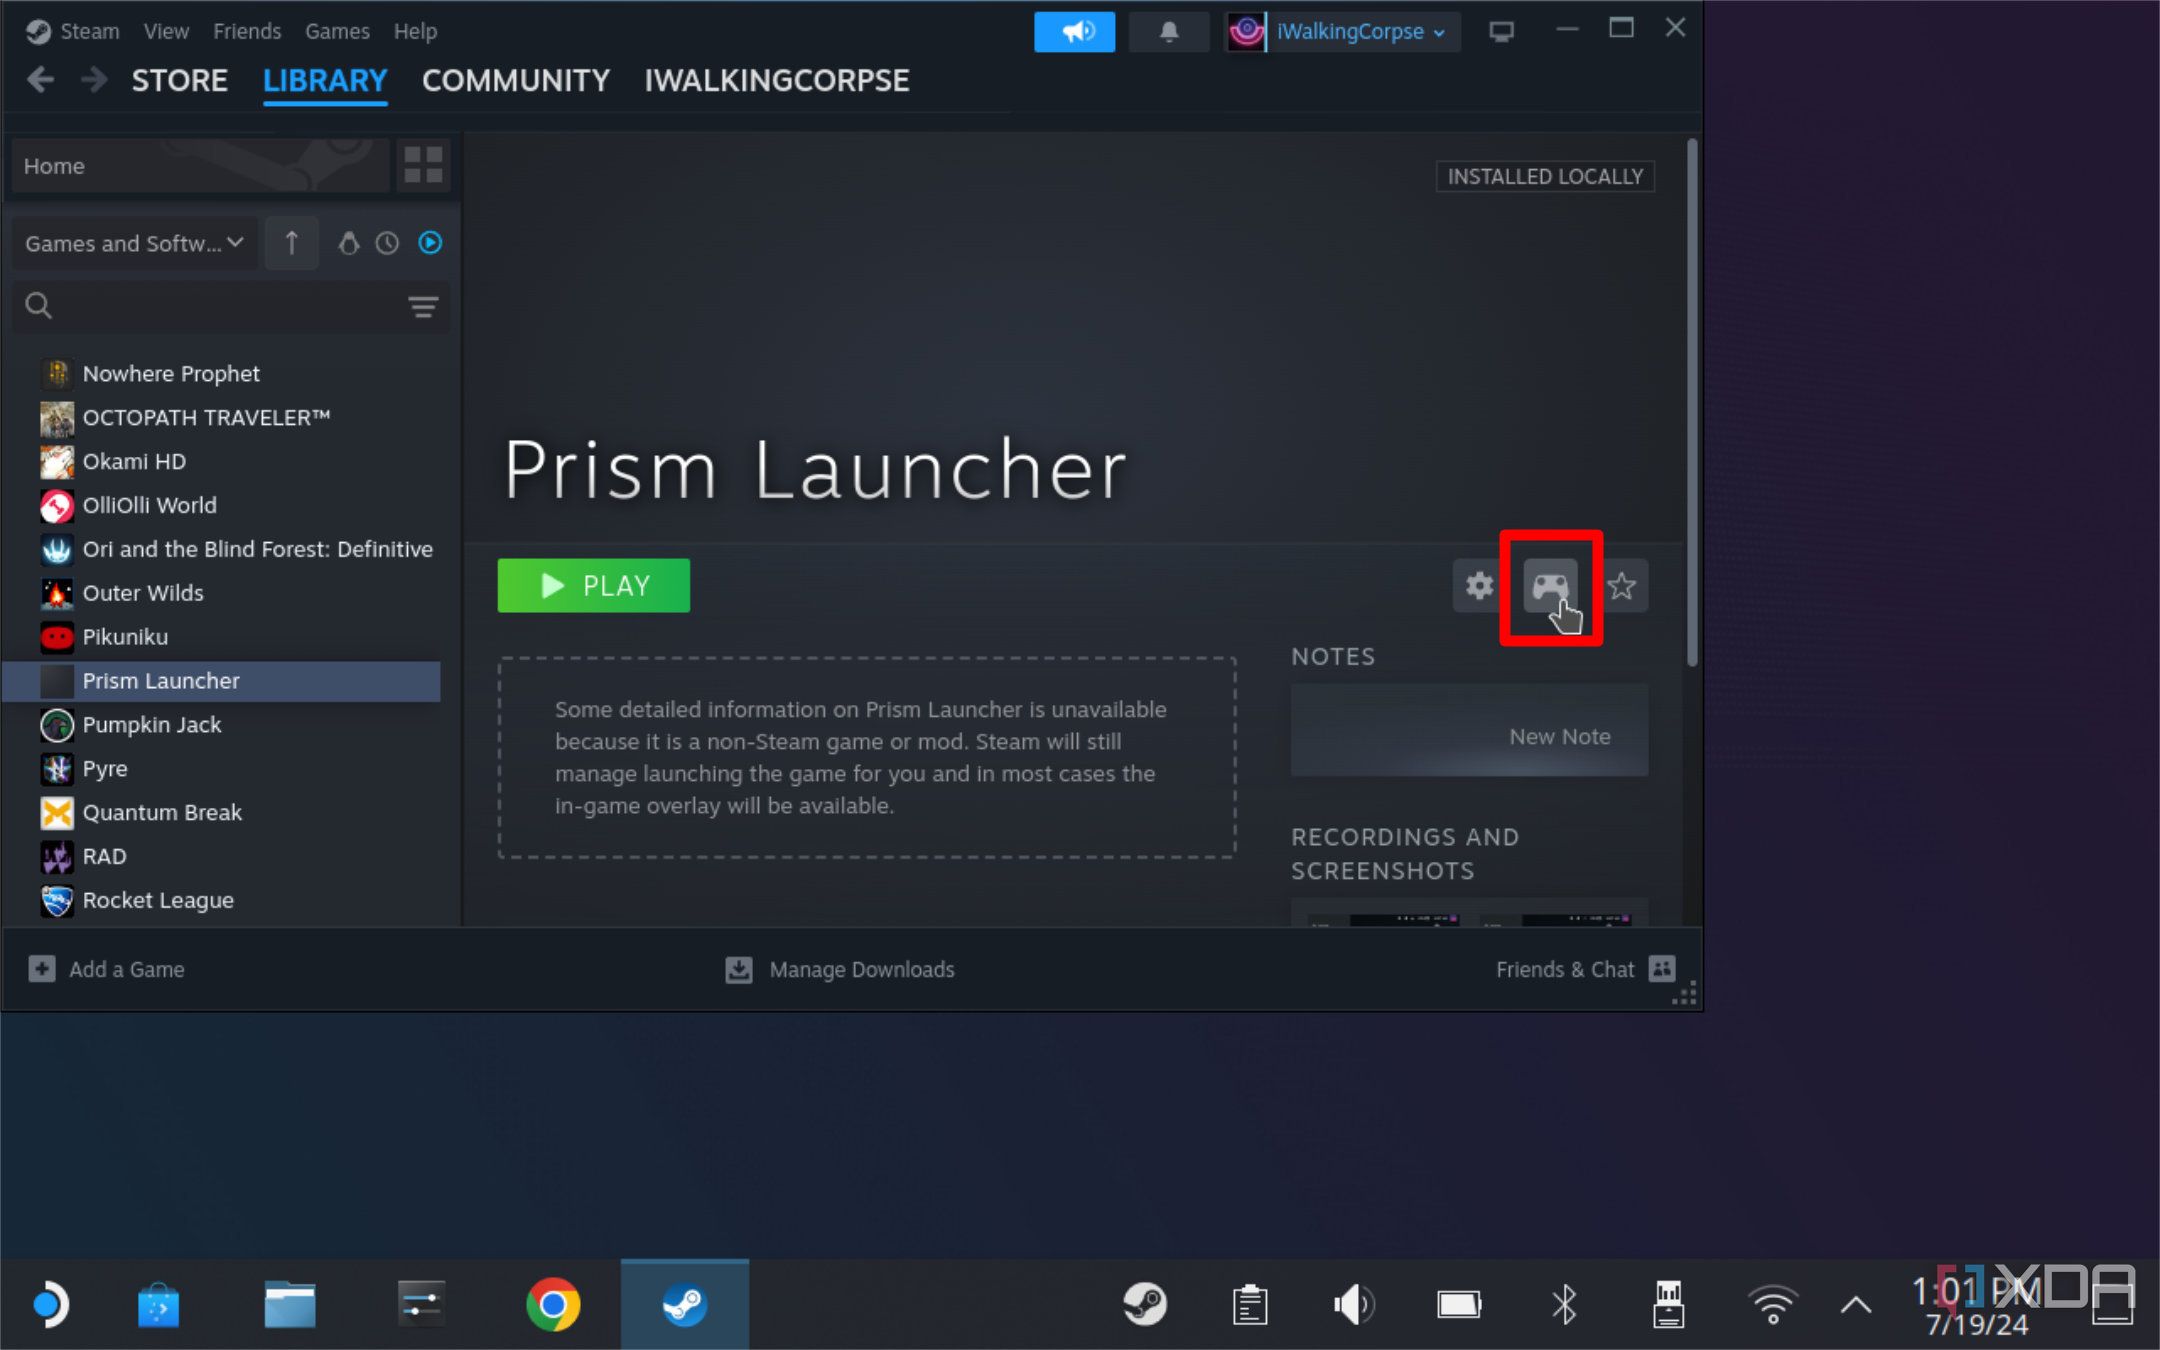Select Quantum Break in game list
This screenshot has height=1350, width=2160.
pos(222,813)
